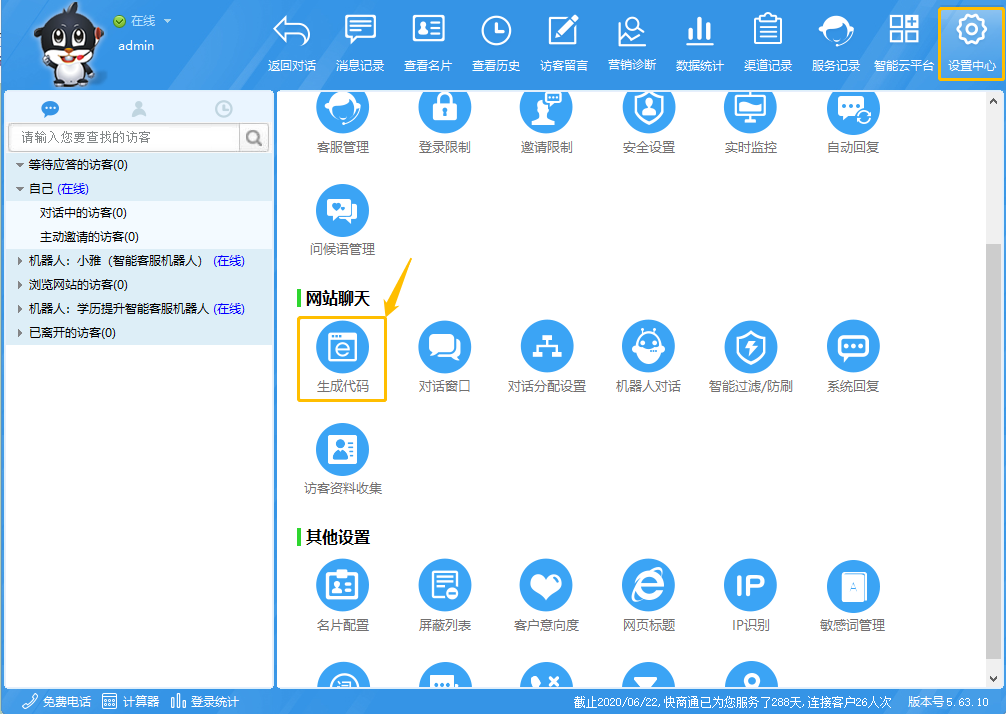Open 客户意向度 heart icon

(546, 585)
